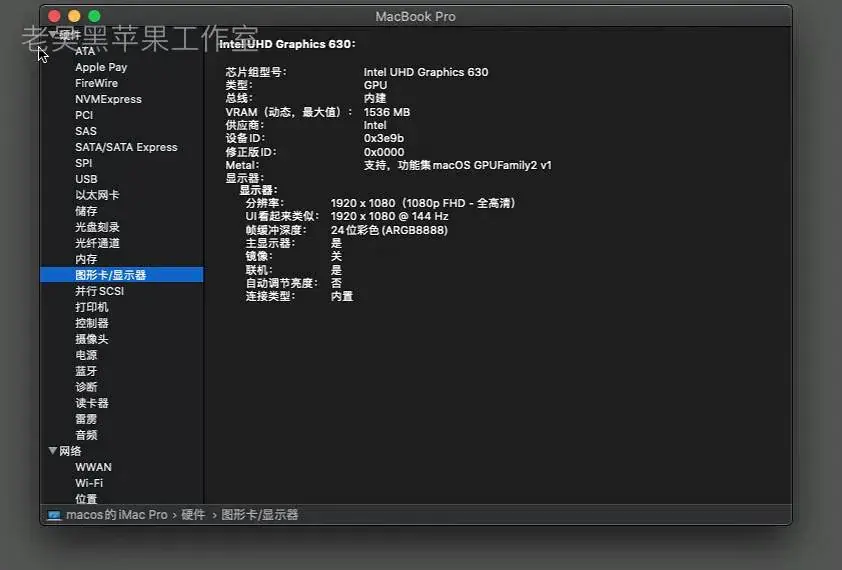This screenshot has width=842, height=570.
Task: Click the Metal value 'macOS GPUFamily2 v1'
Action: pyautogui.click(x=492, y=165)
